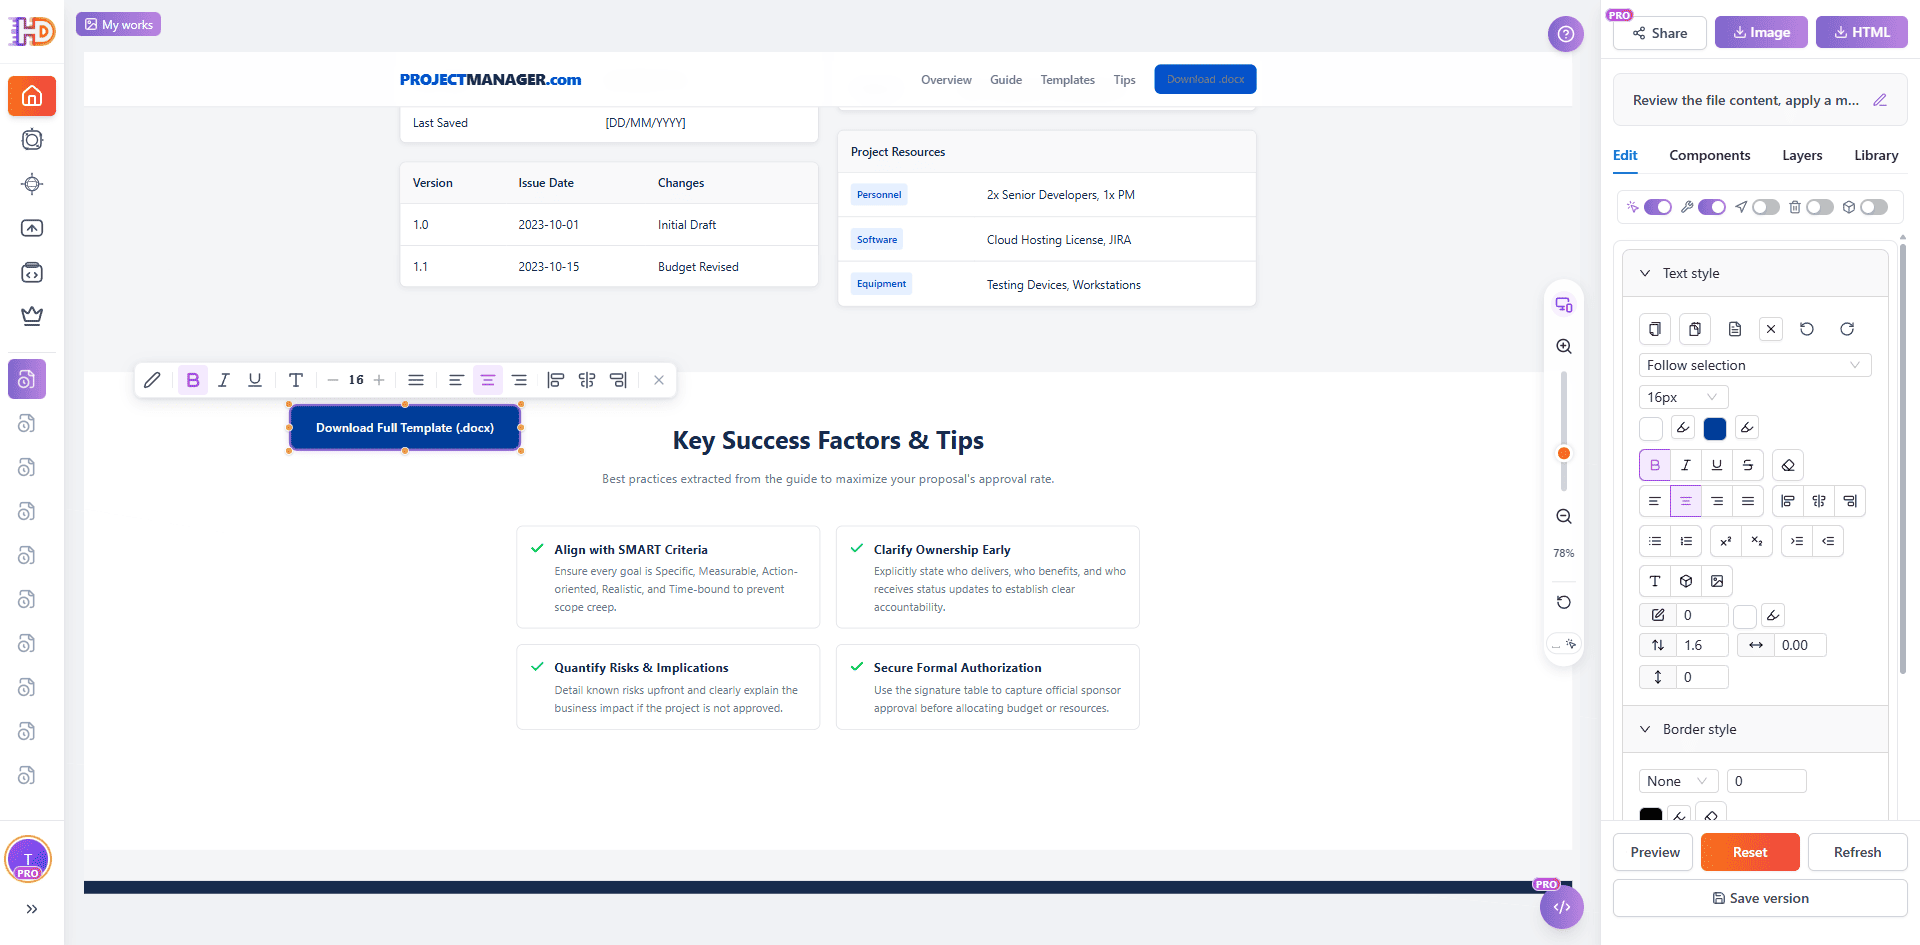
Task: Click copy style icon in Text style panel
Action: click(x=1655, y=329)
